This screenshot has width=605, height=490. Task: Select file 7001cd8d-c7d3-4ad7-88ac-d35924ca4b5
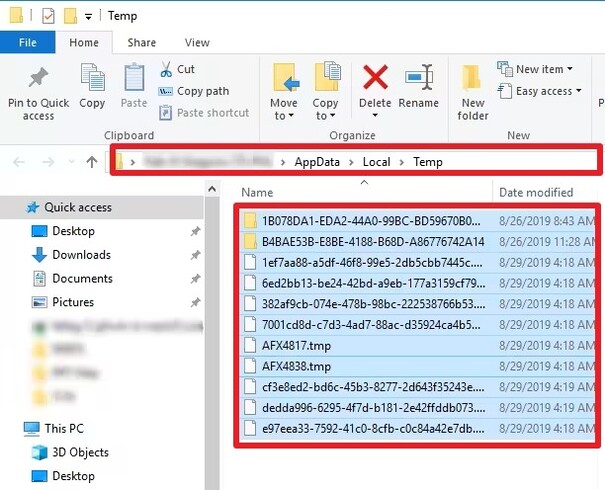[x=417, y=325]
